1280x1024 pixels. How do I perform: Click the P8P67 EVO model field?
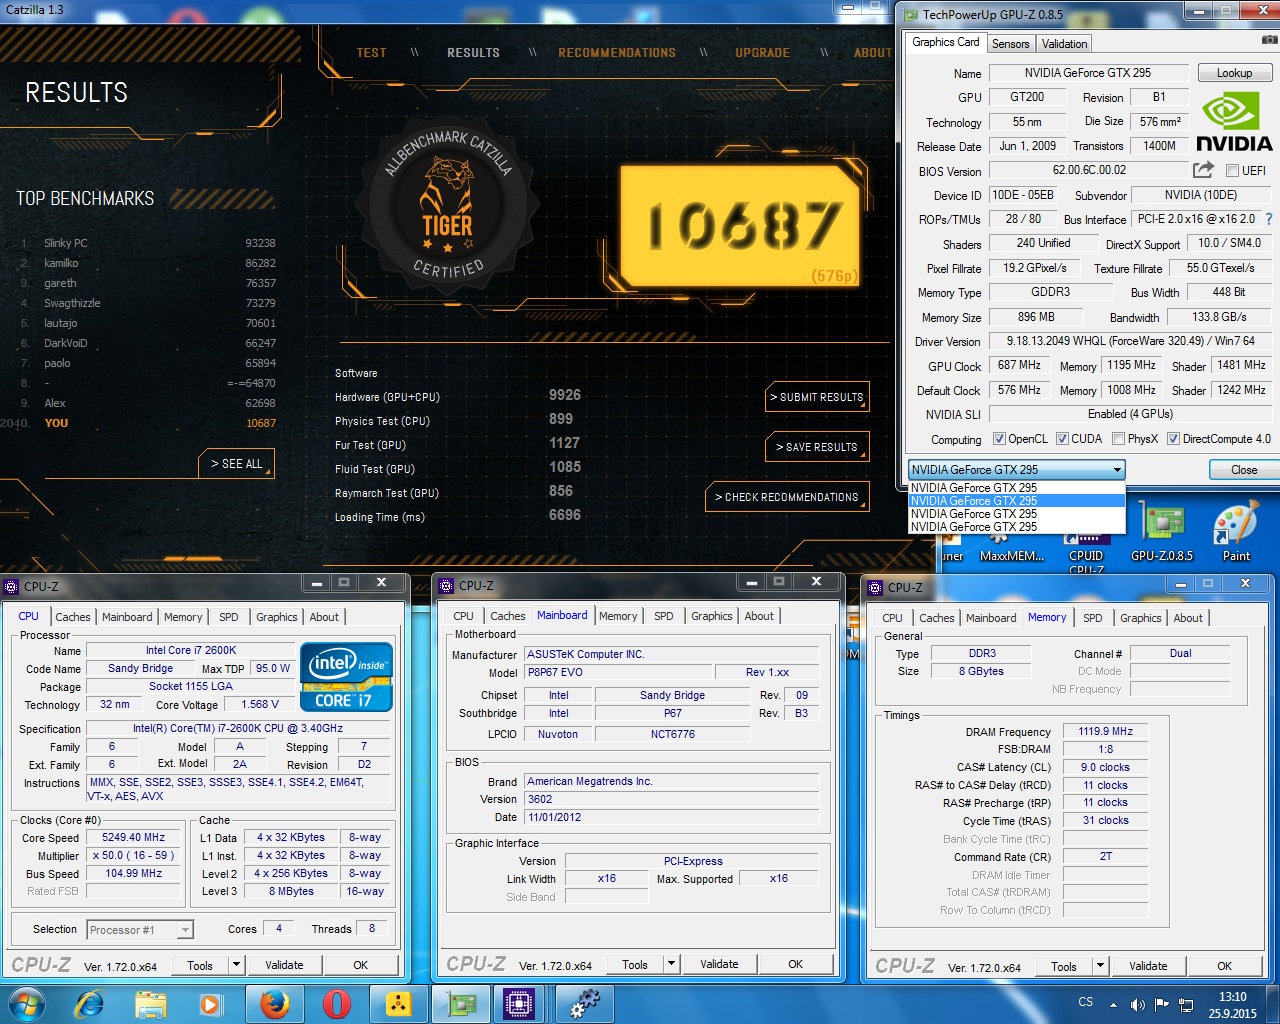pyautogui.click(x=618, y=672)
